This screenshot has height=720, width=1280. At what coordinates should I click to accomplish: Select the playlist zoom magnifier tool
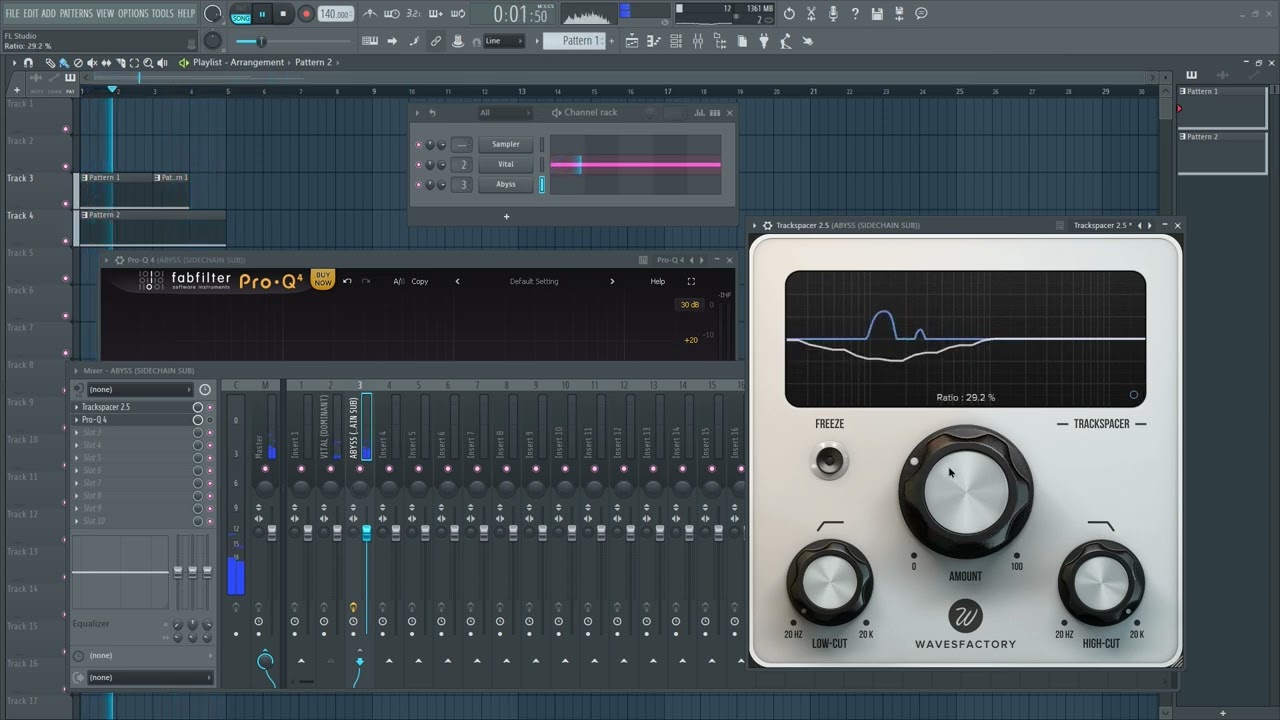[148, 62]
